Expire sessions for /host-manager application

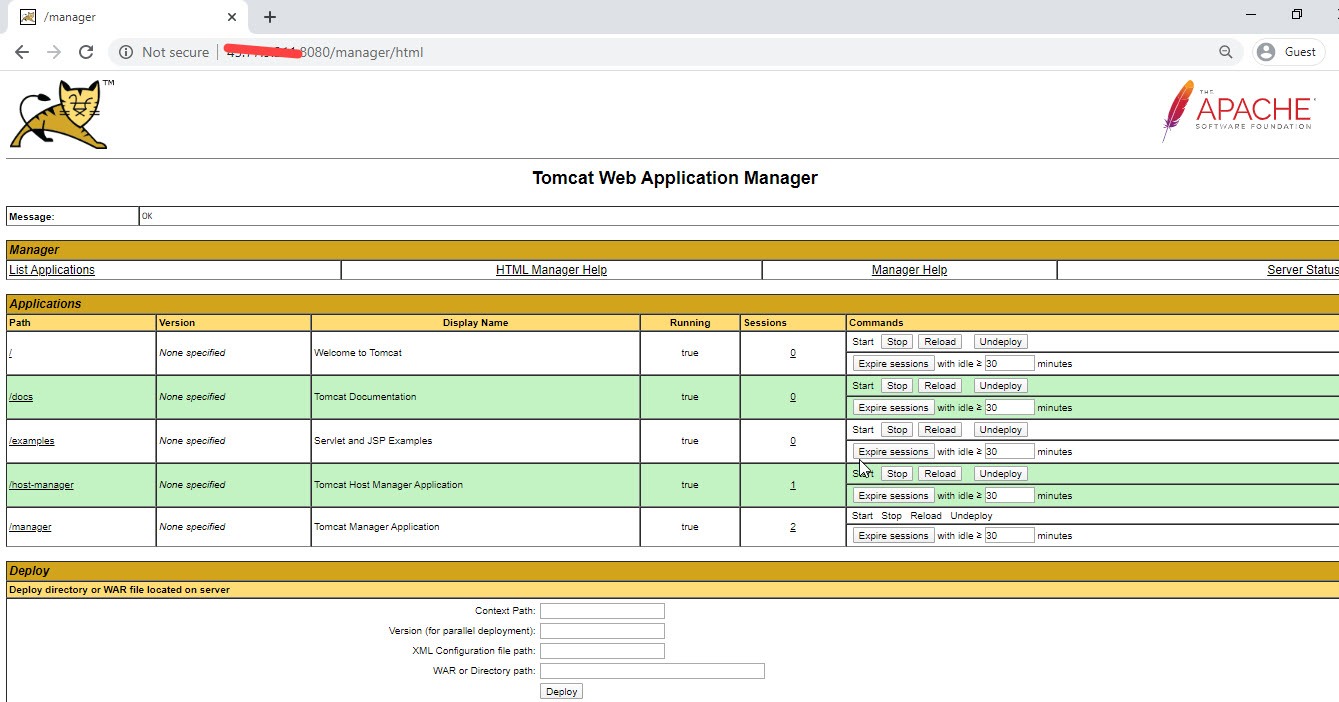point(894,496)
